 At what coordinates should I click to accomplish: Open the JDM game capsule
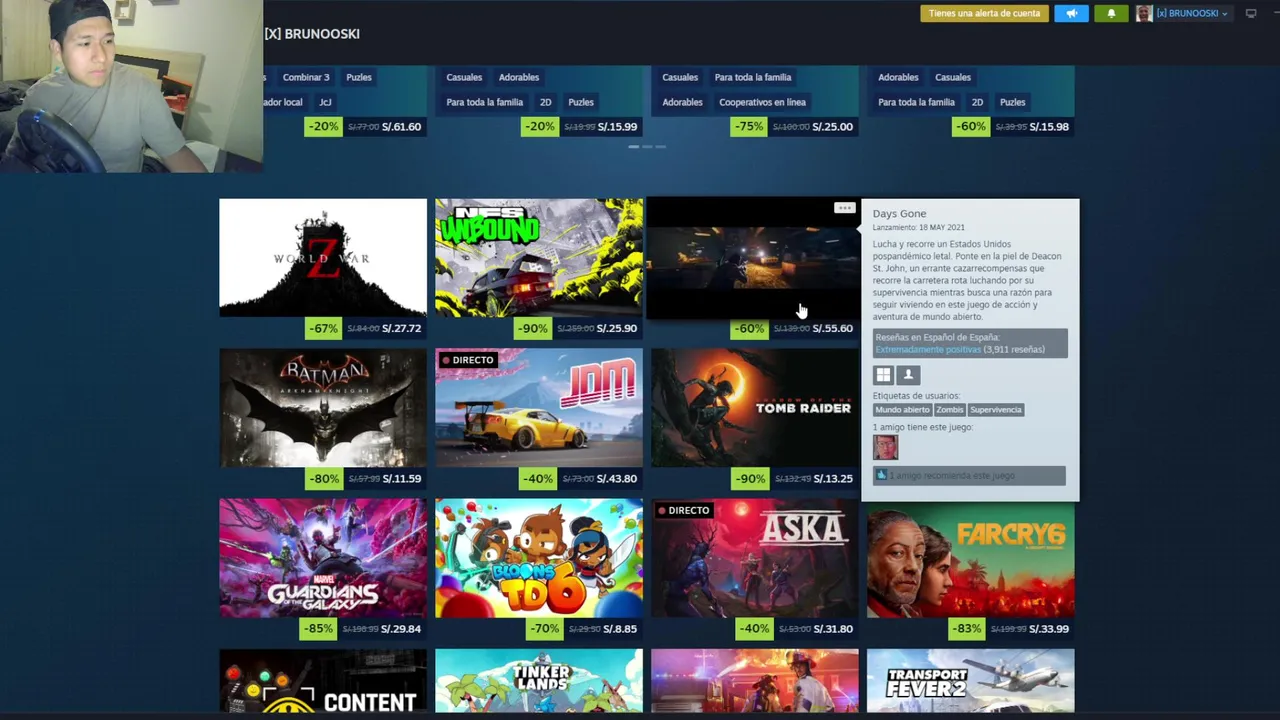coord(539,408)
